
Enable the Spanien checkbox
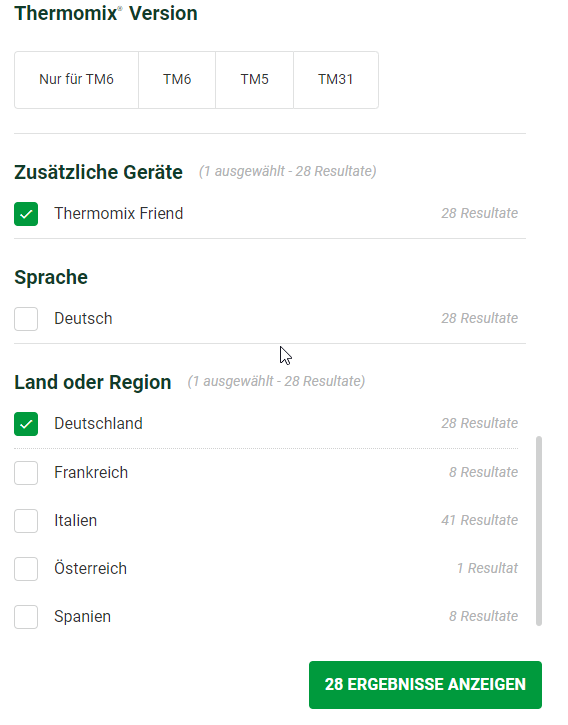click(26, 617)
